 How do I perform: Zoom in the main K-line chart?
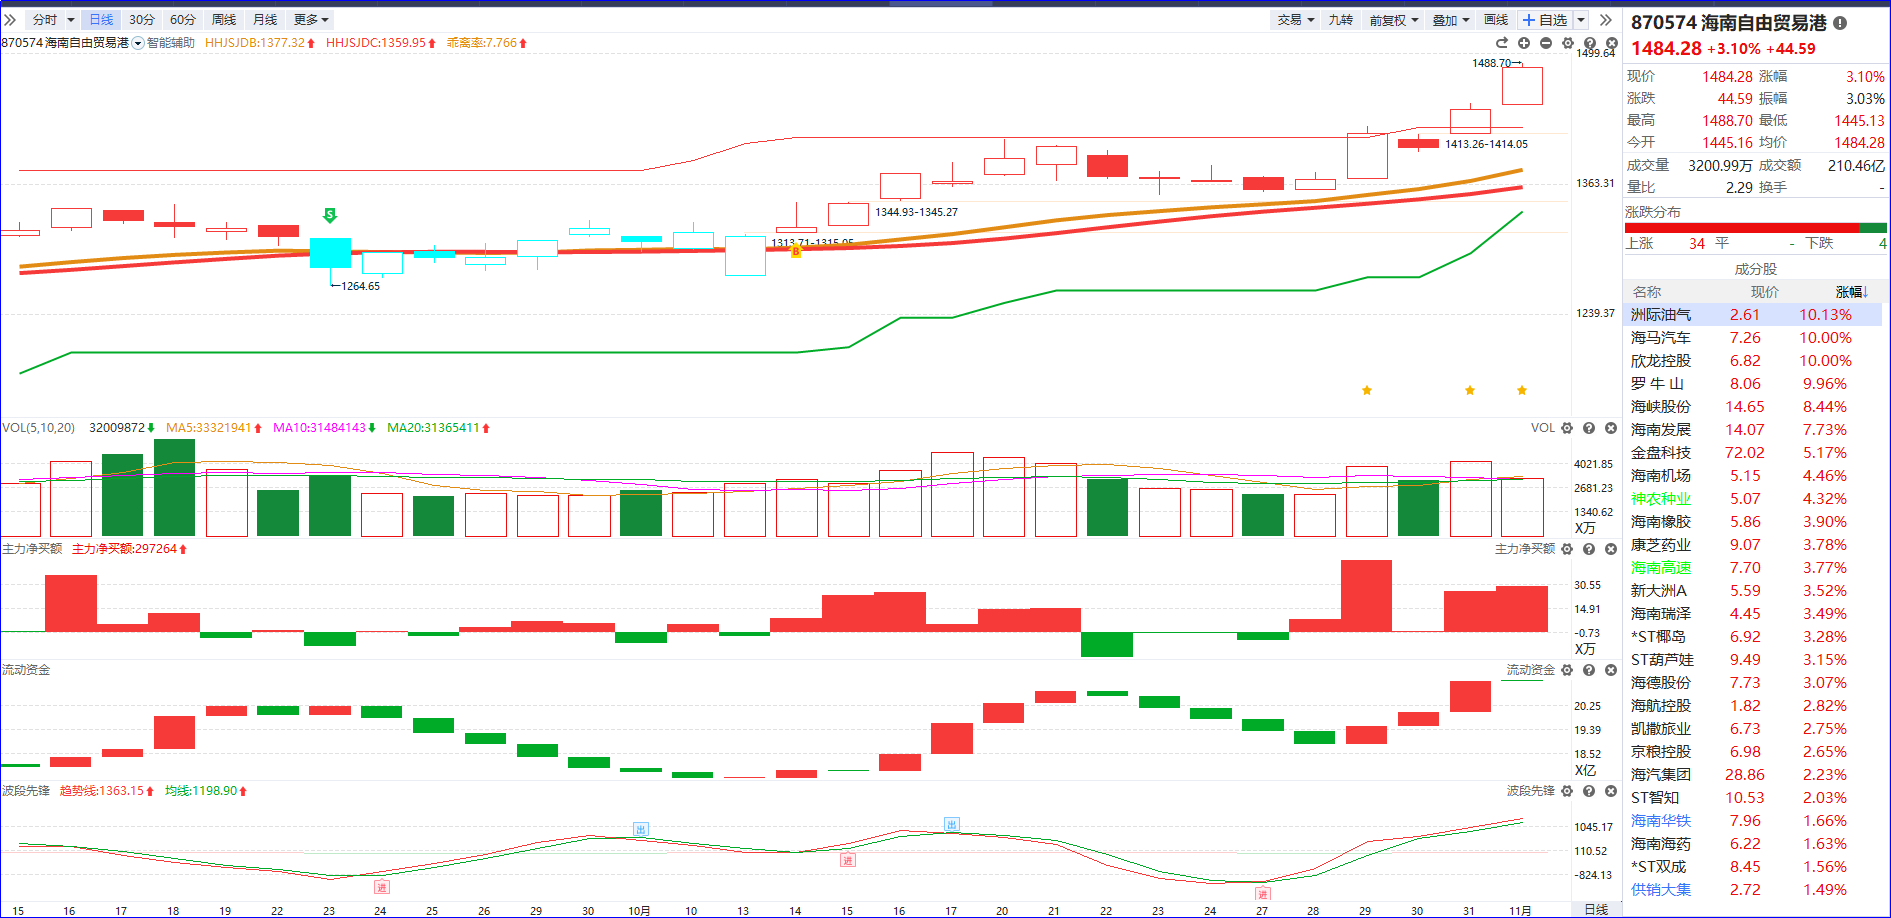[1524, 43]
